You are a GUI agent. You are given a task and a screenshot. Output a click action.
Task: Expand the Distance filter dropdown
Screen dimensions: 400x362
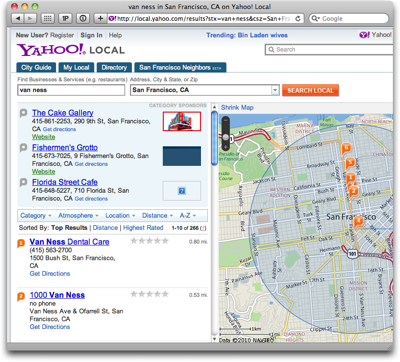click(157, 216)
